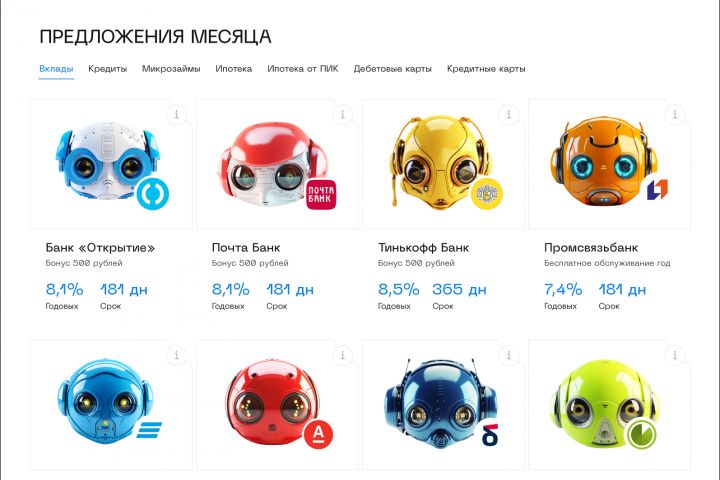Go to the Кредитные карты tab

[x=486, y=69]
